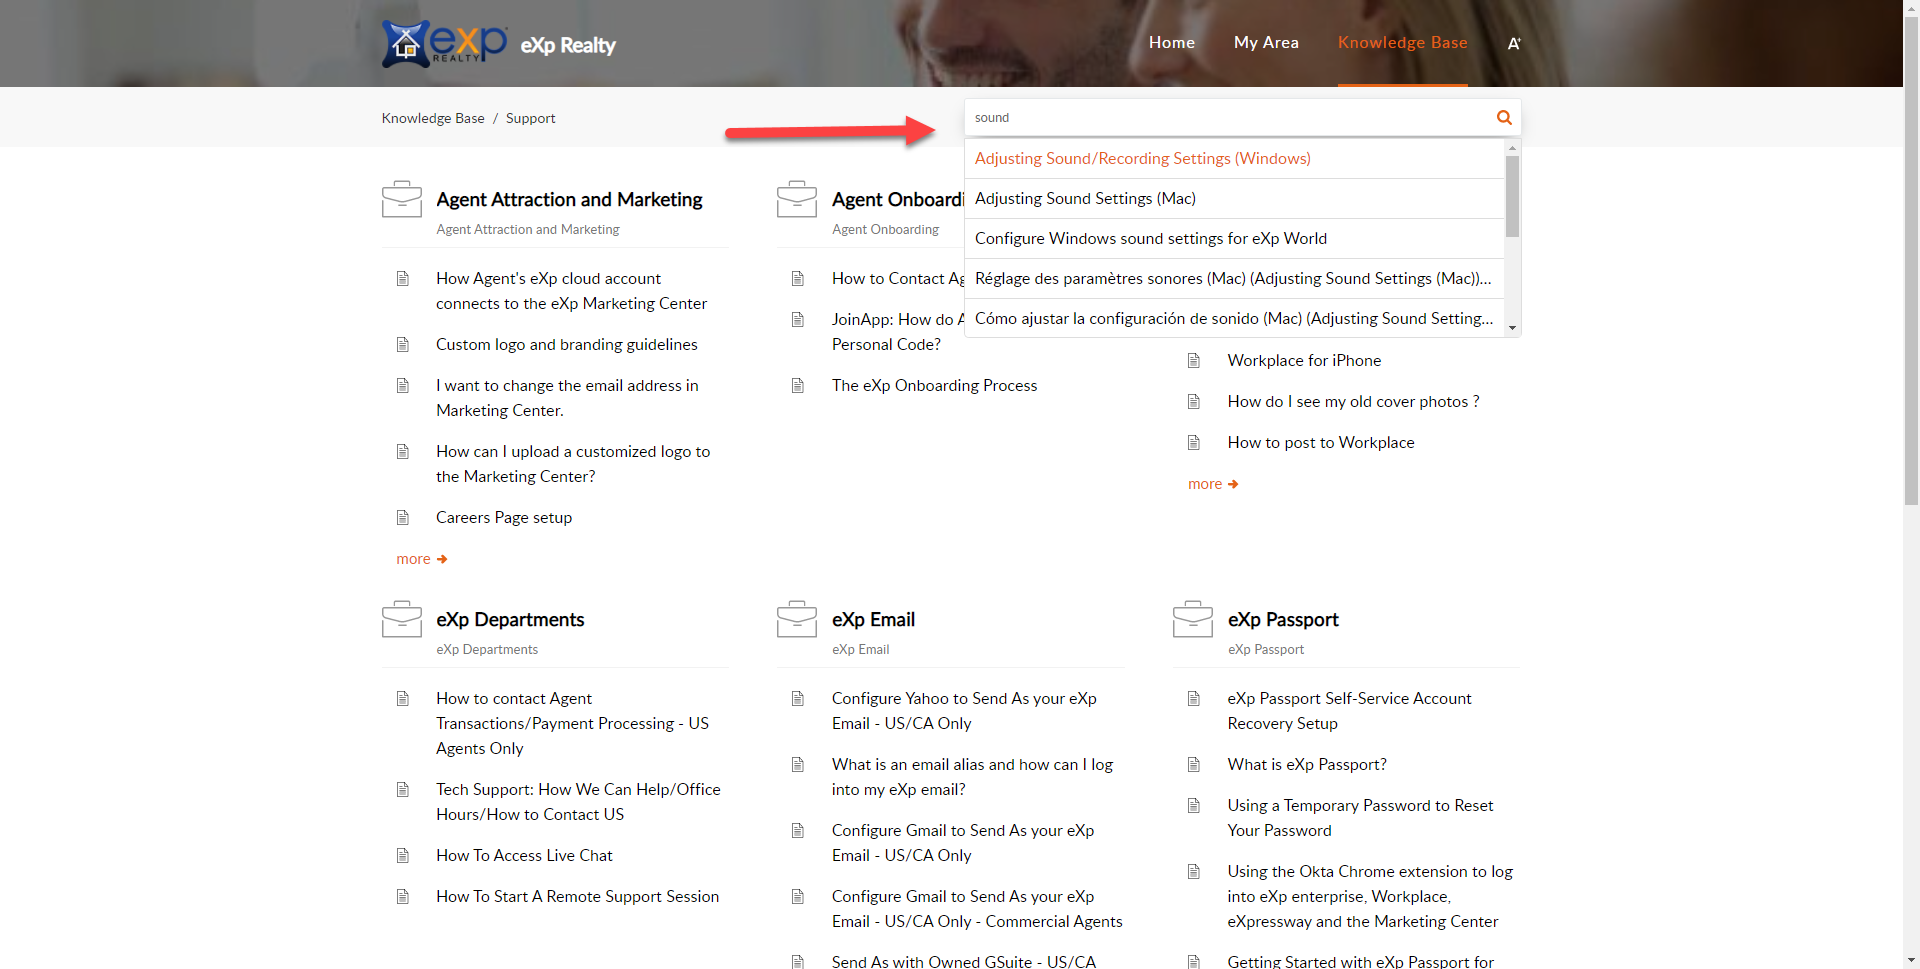Click the orange search magnifier icon
1920x969 pixels.
(x=1504, y=118)
